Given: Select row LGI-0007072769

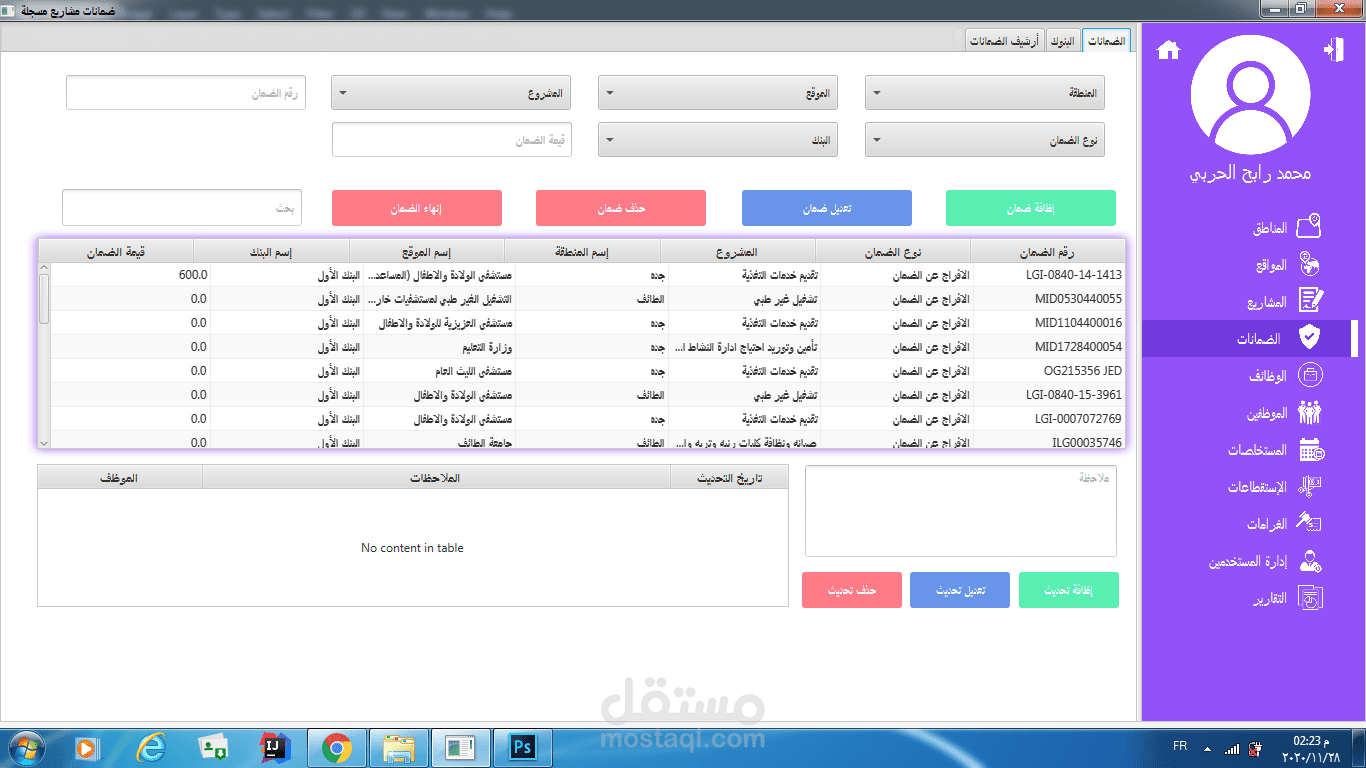Looking at the screenshot, I should pyautogui.click(x=588, y=418).
